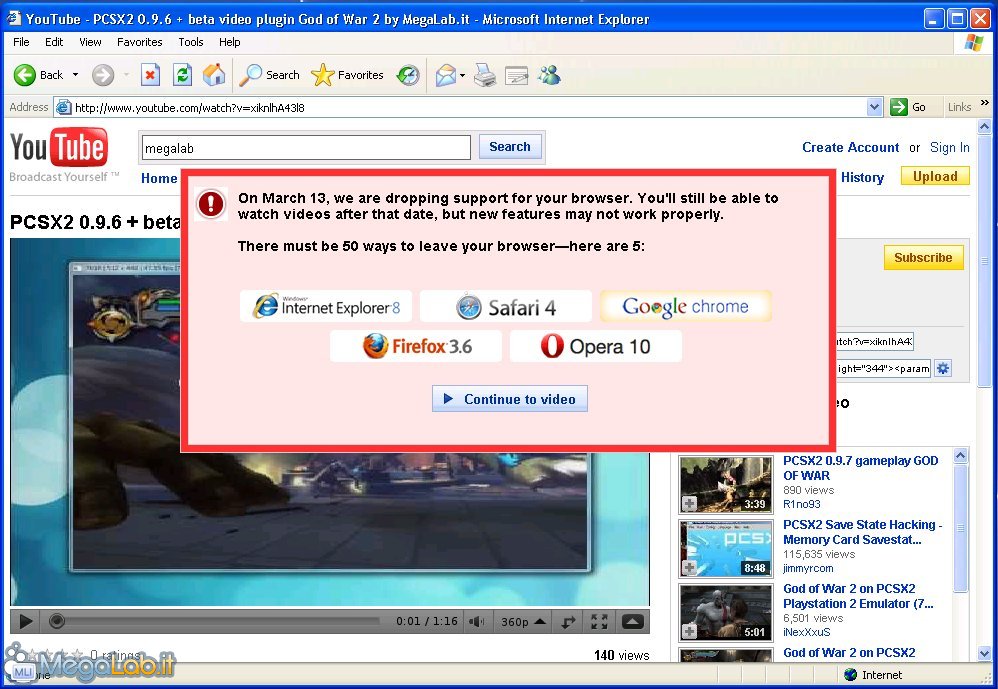Choose Firefox 3.6 browser option
Viewport: 998px width, 689px height.
pyautogui.click(x=416, y=346)
